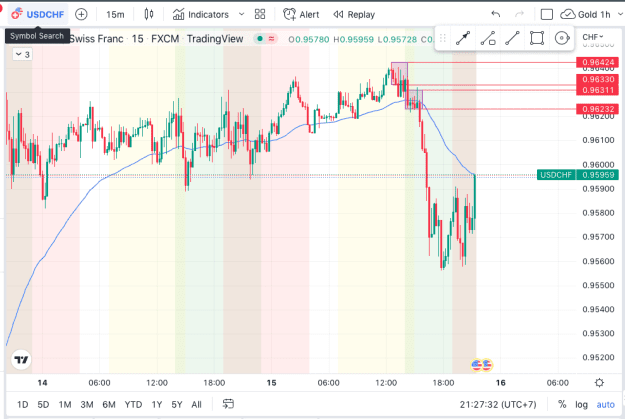
Task: Set the date range to 5D
Action: [43, 405]
